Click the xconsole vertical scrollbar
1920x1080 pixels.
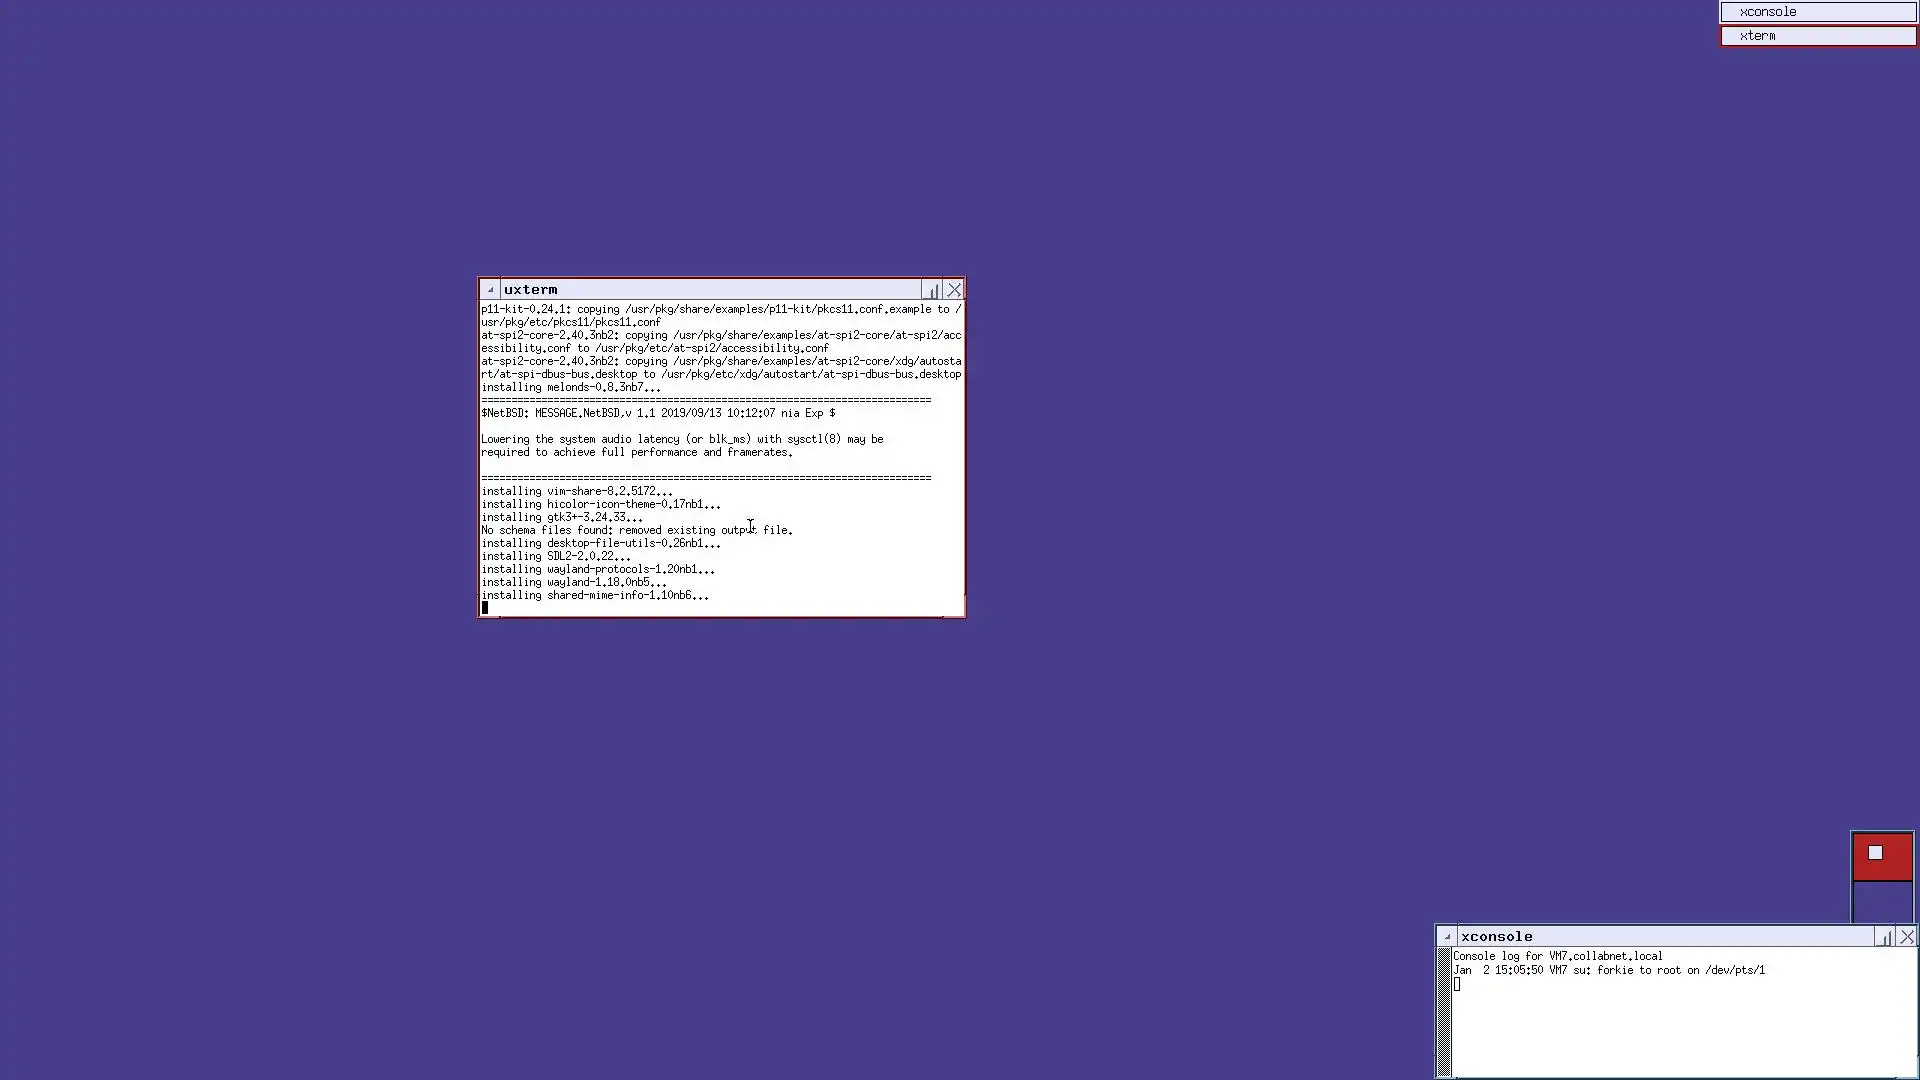click(x=1444, y=1012)
